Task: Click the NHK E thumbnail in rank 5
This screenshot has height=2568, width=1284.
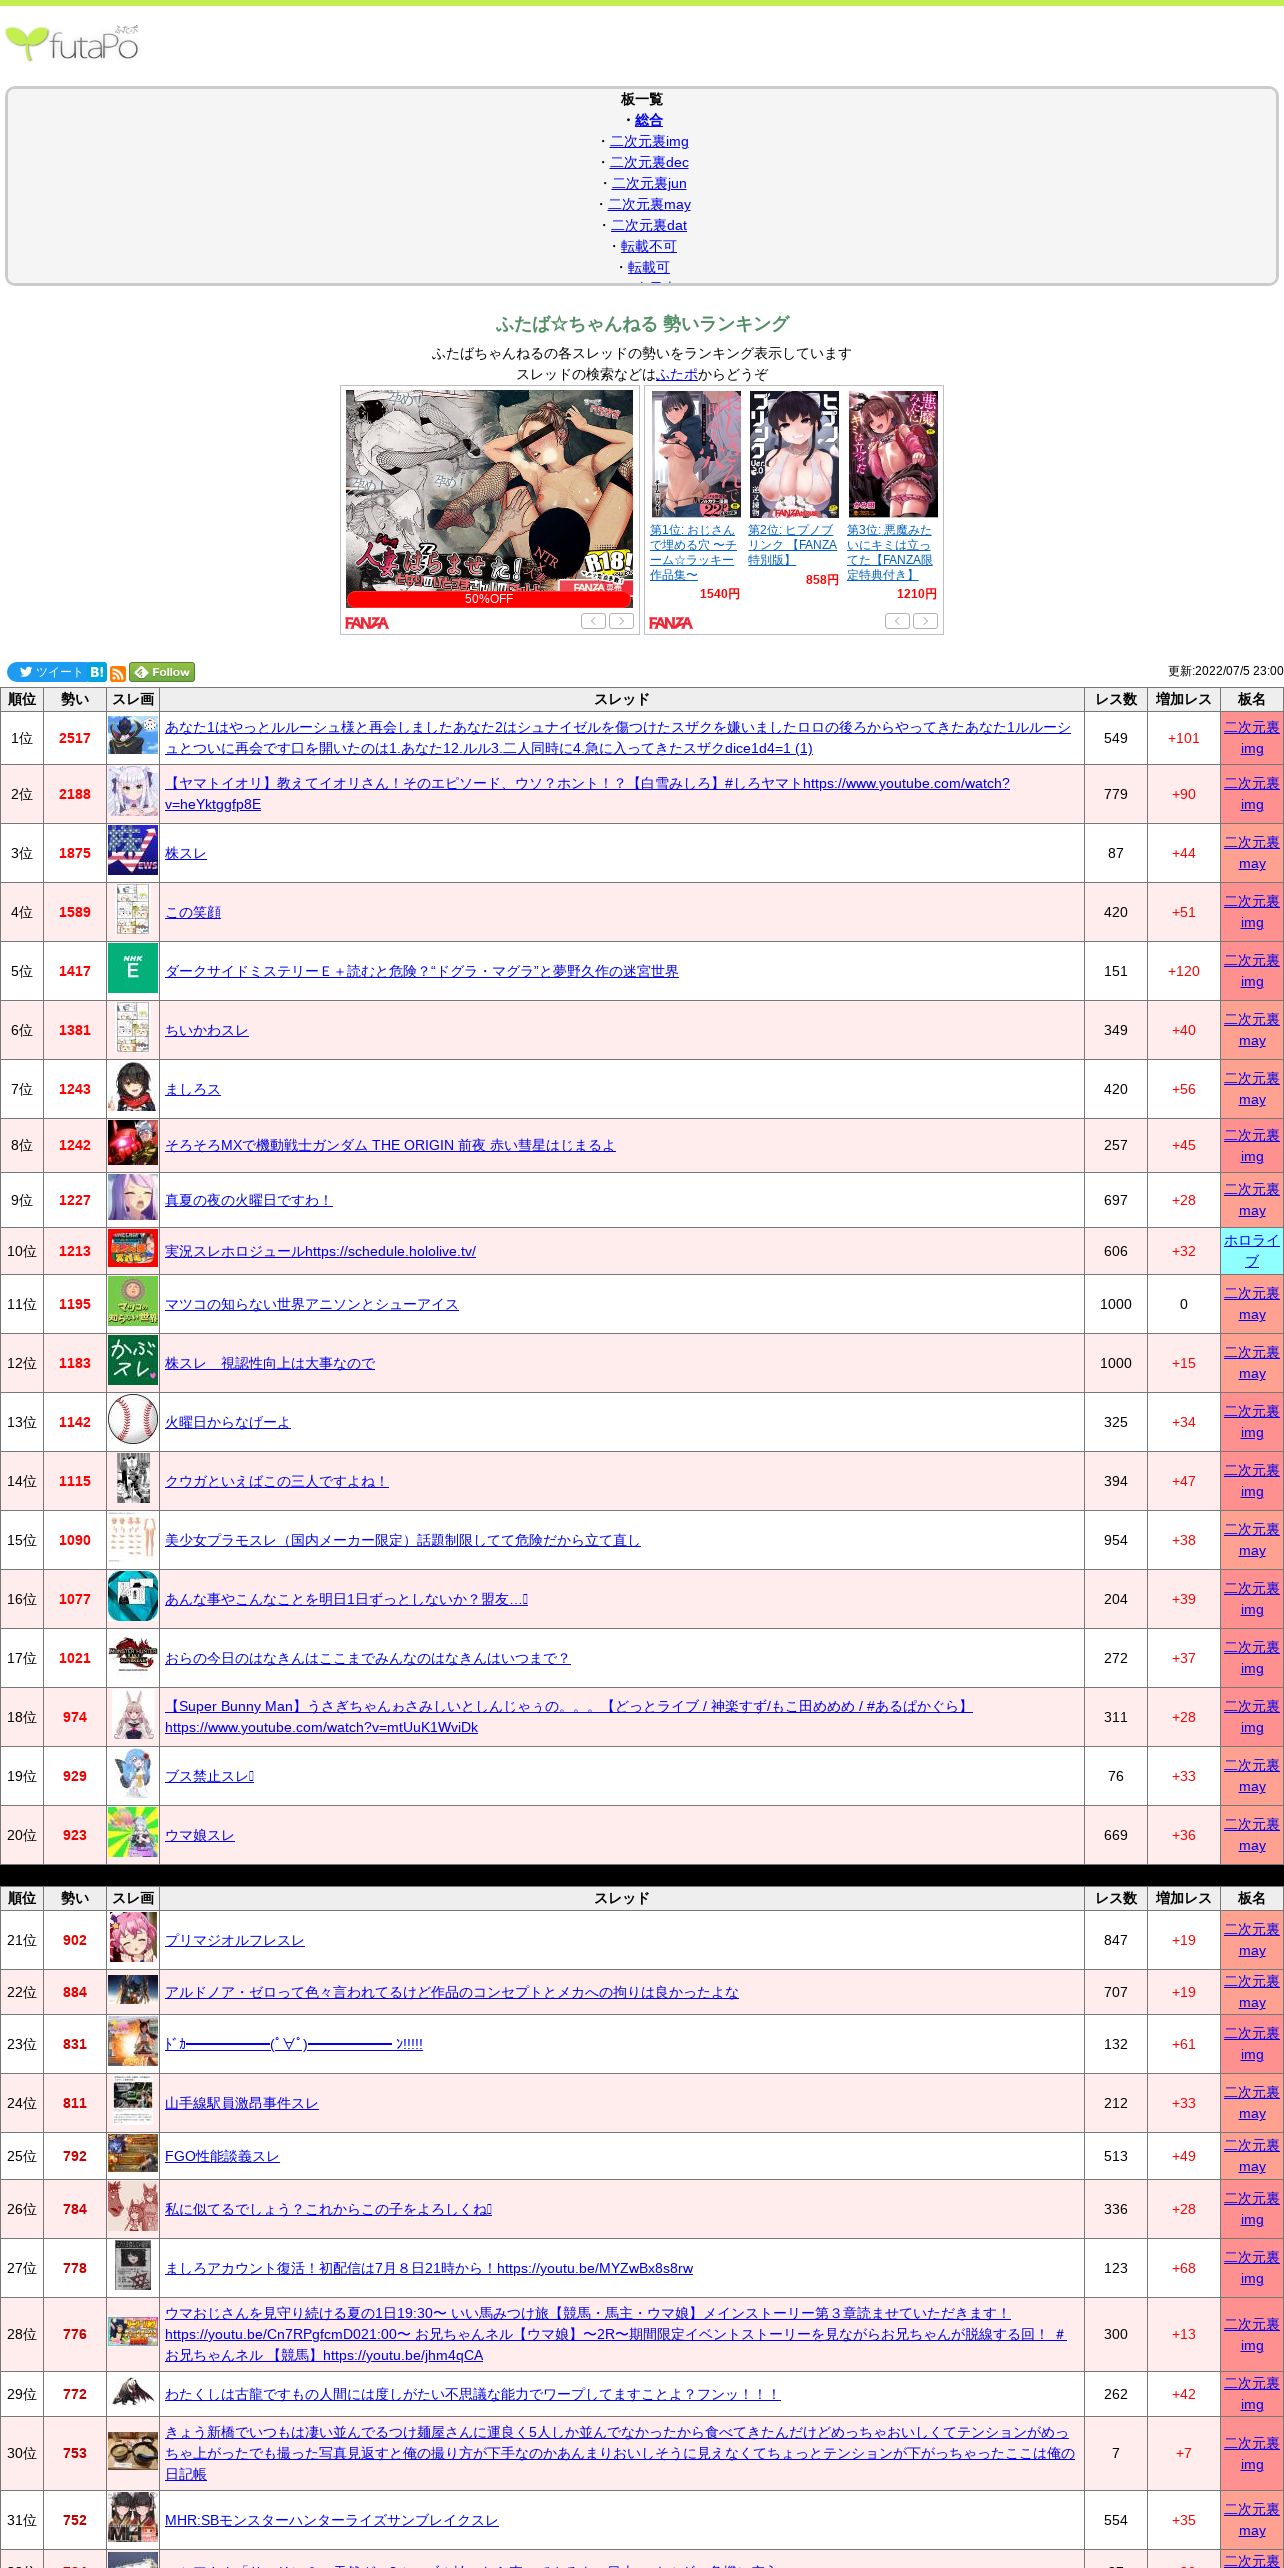Action: coord(133,971)
